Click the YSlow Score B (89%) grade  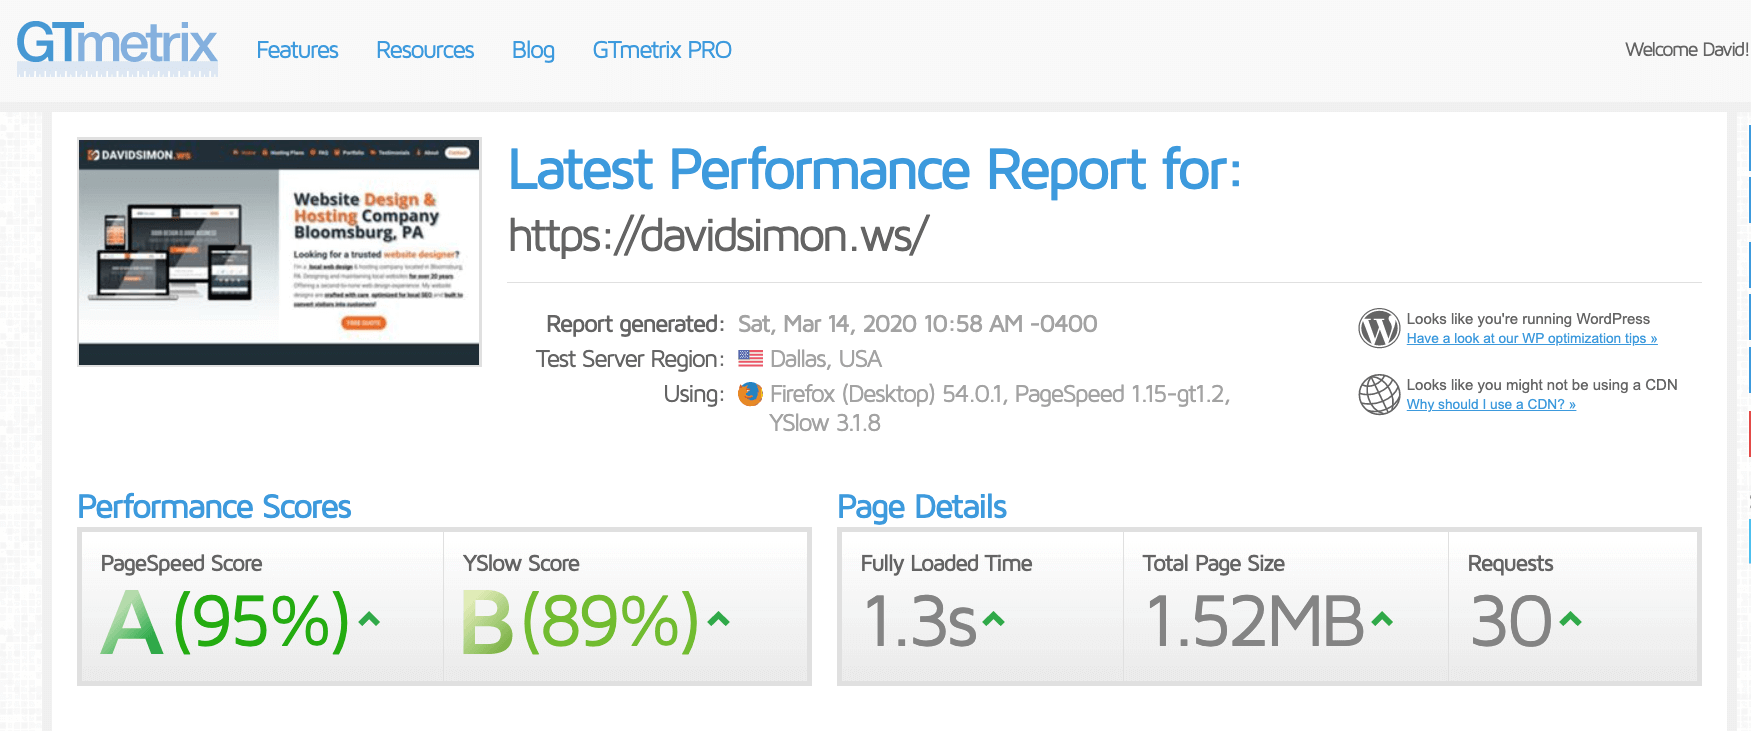[580, 622]
